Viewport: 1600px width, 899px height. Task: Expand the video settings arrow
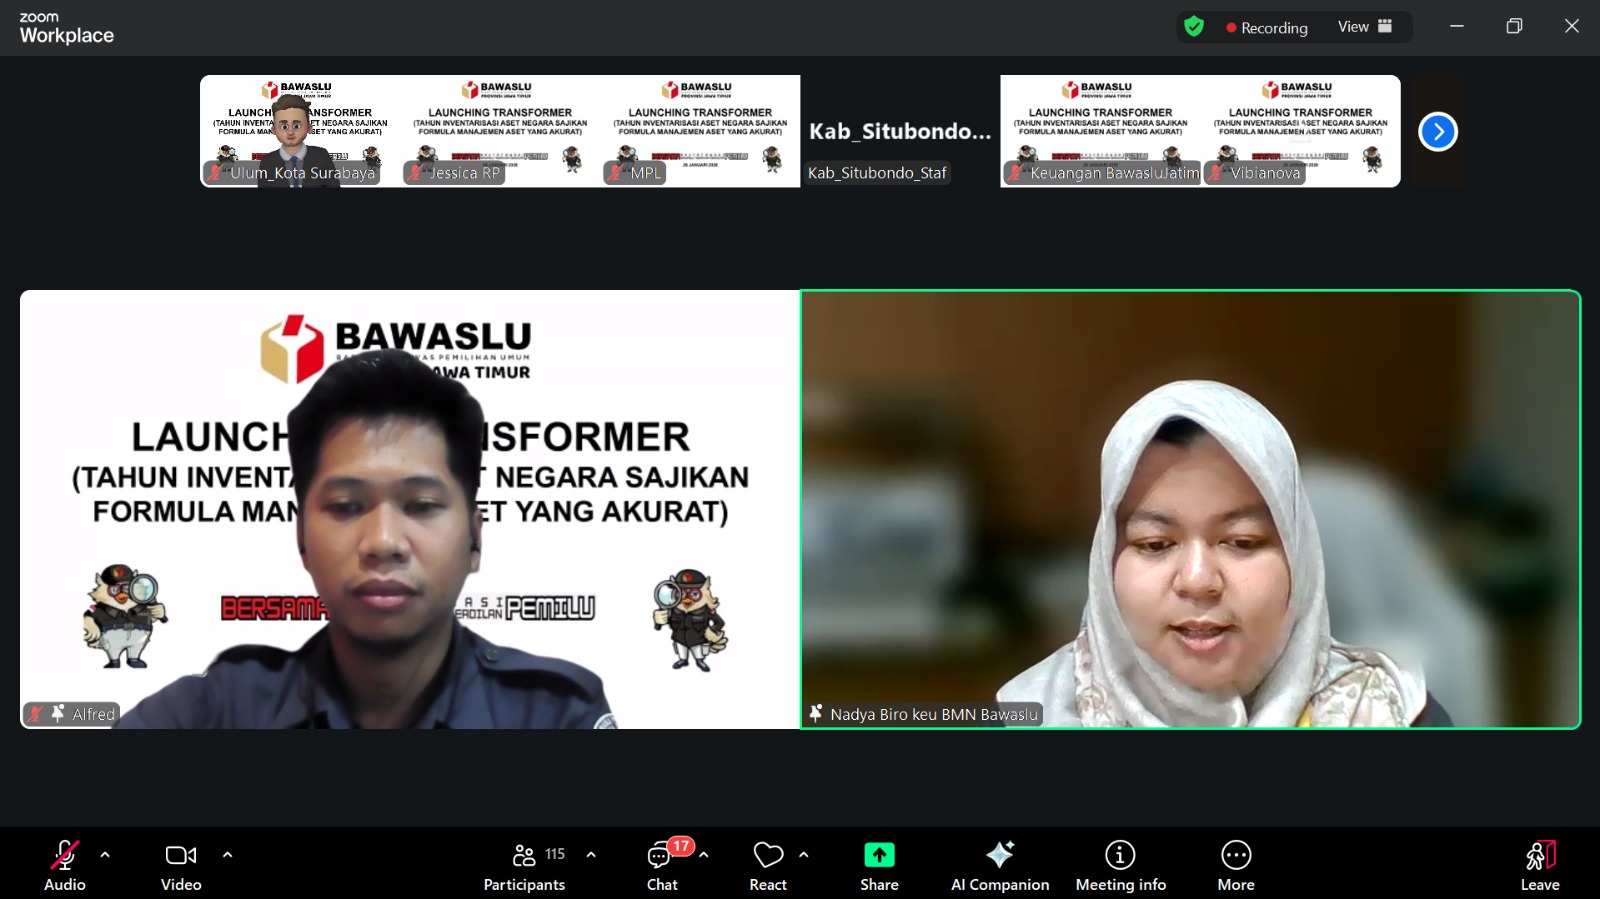[x=227, y=855]
